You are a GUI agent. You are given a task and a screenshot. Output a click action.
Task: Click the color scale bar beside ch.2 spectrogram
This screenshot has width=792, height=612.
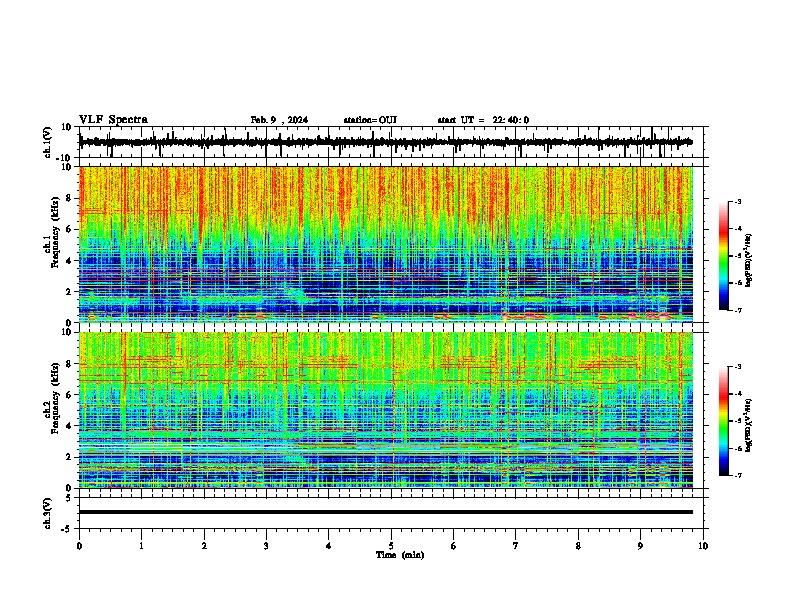(724, 421)
